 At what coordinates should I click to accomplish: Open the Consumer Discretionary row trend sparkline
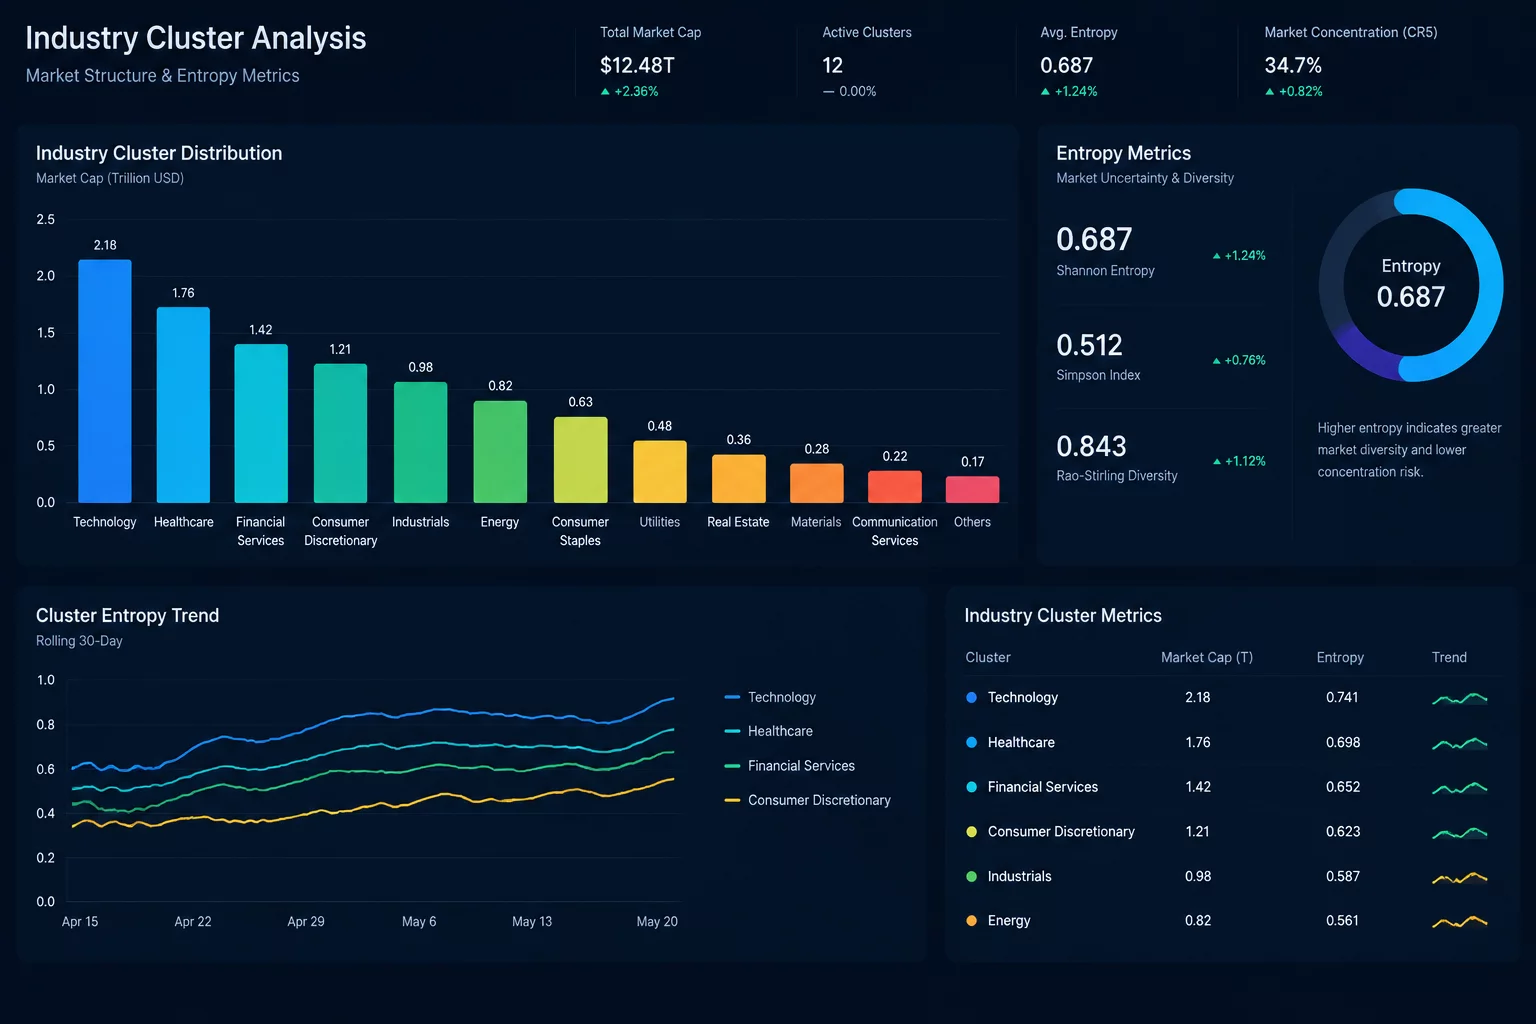[x=1460, y=832]
